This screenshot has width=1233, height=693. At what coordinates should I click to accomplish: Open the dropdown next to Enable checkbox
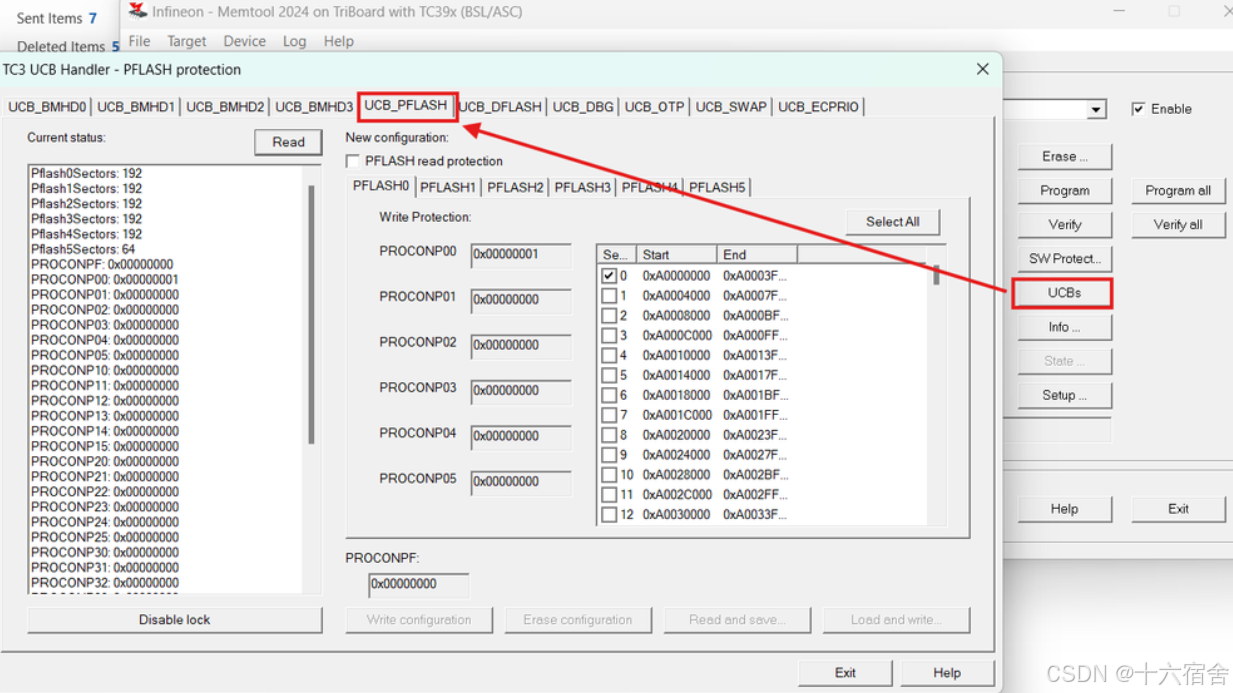pyautogui.click(x=1096, y=109)
